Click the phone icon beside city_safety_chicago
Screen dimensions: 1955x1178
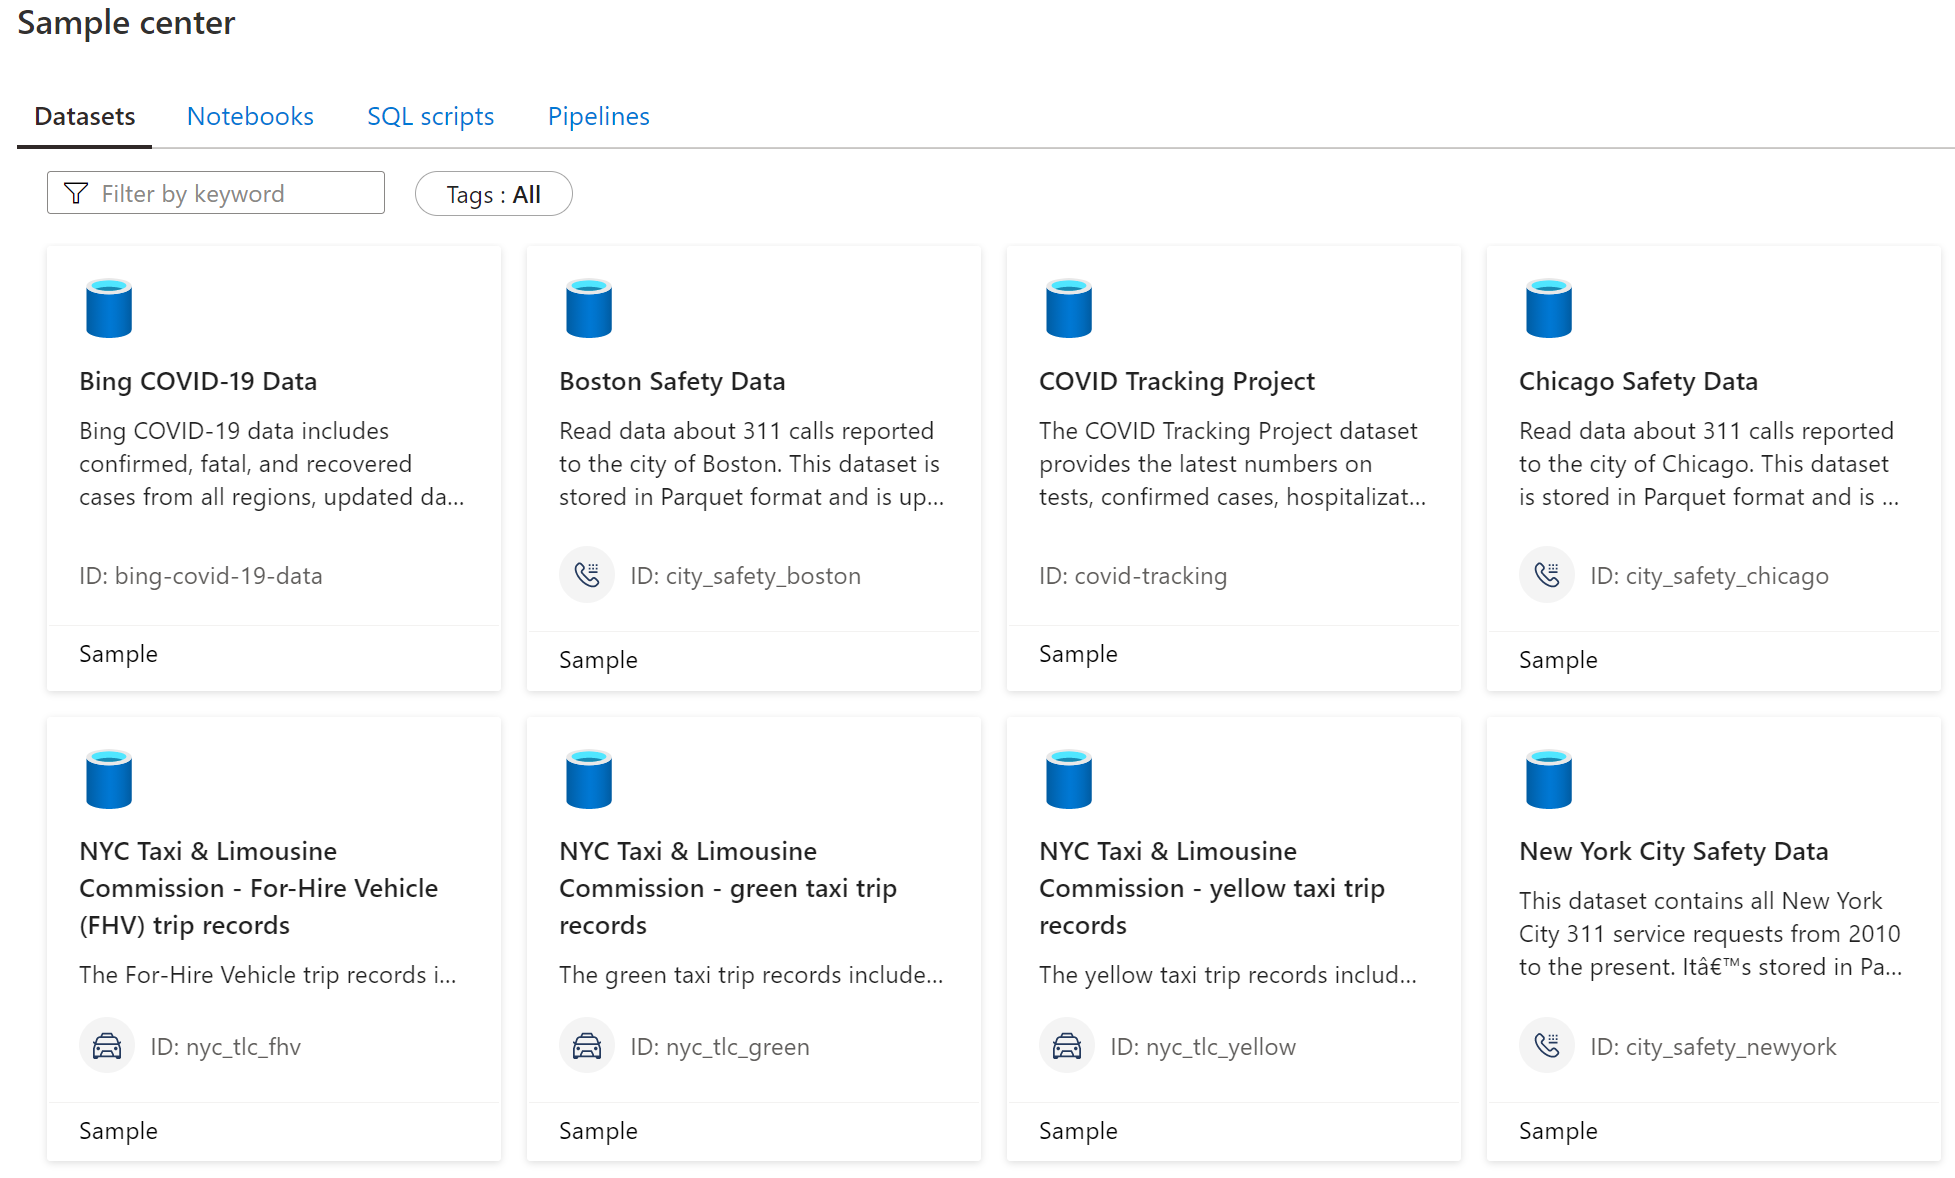(1547, 575)
